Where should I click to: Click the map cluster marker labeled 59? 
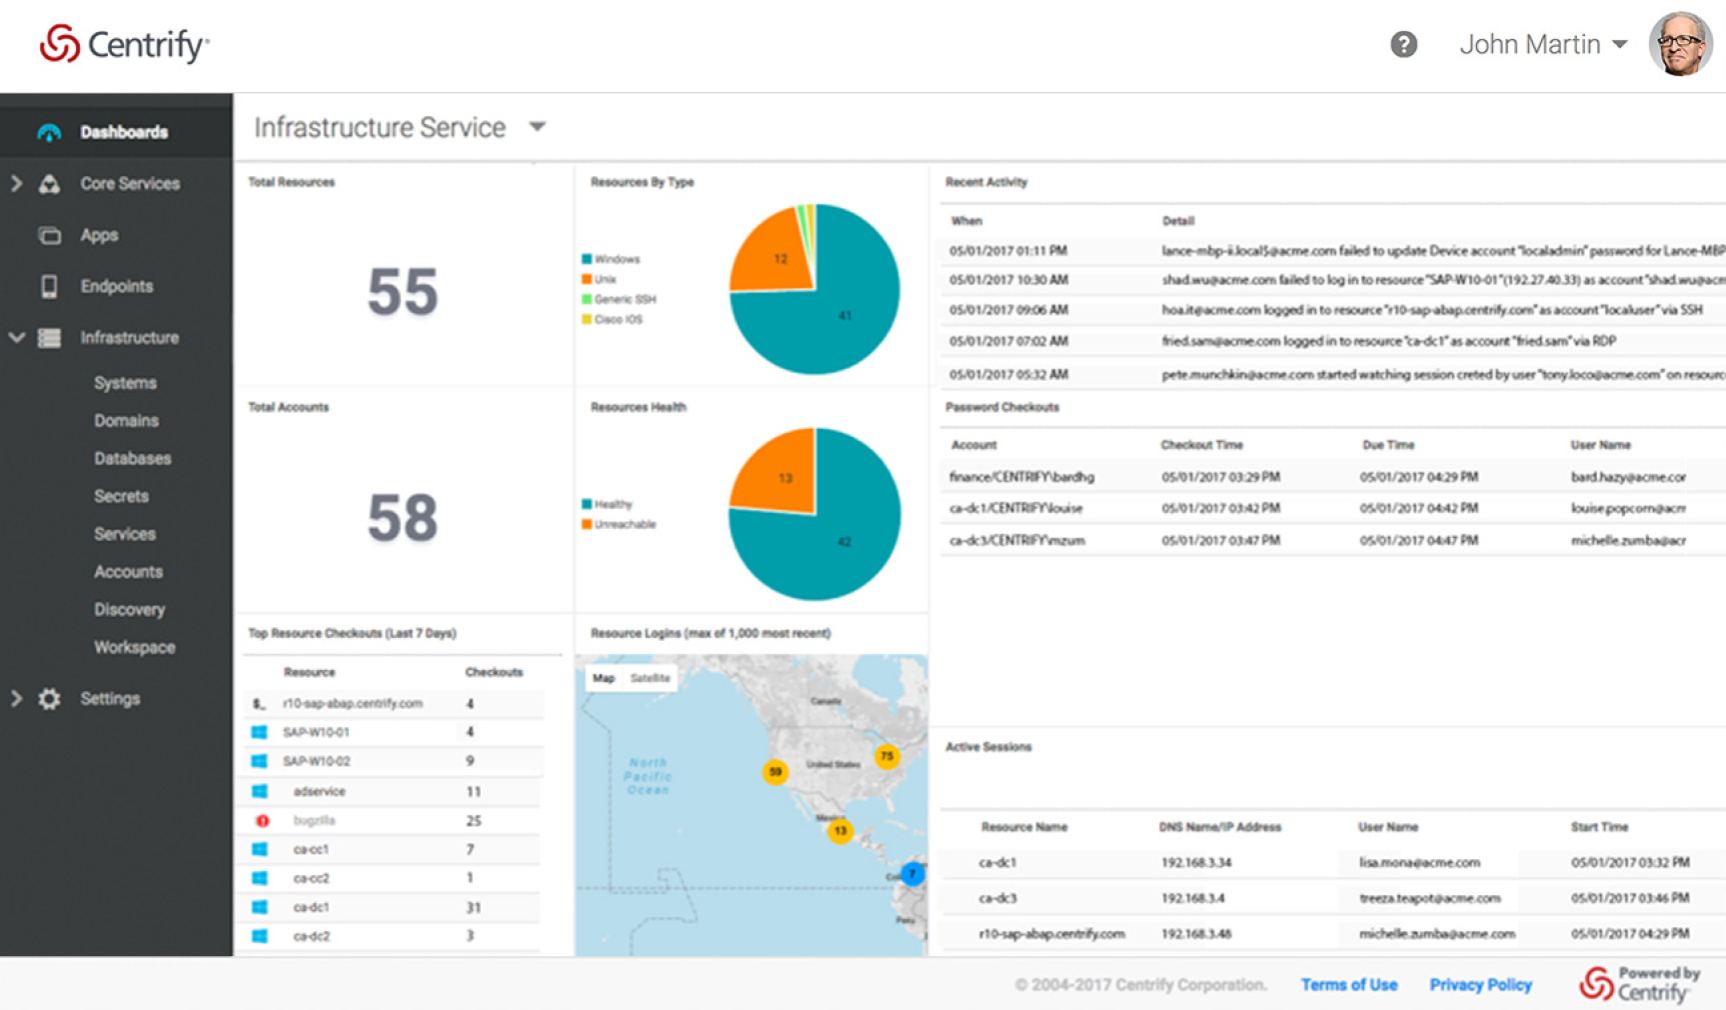tap(775, 772)
